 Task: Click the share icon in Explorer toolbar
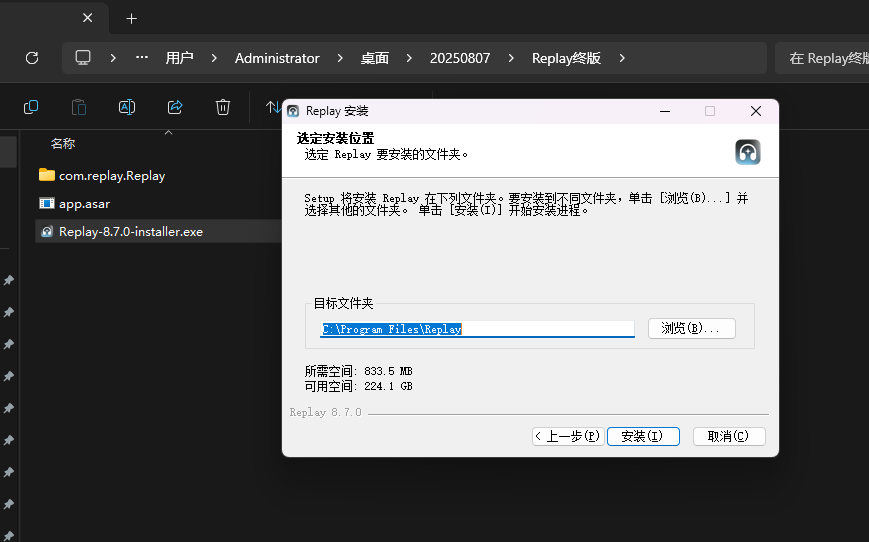[175, 107]
